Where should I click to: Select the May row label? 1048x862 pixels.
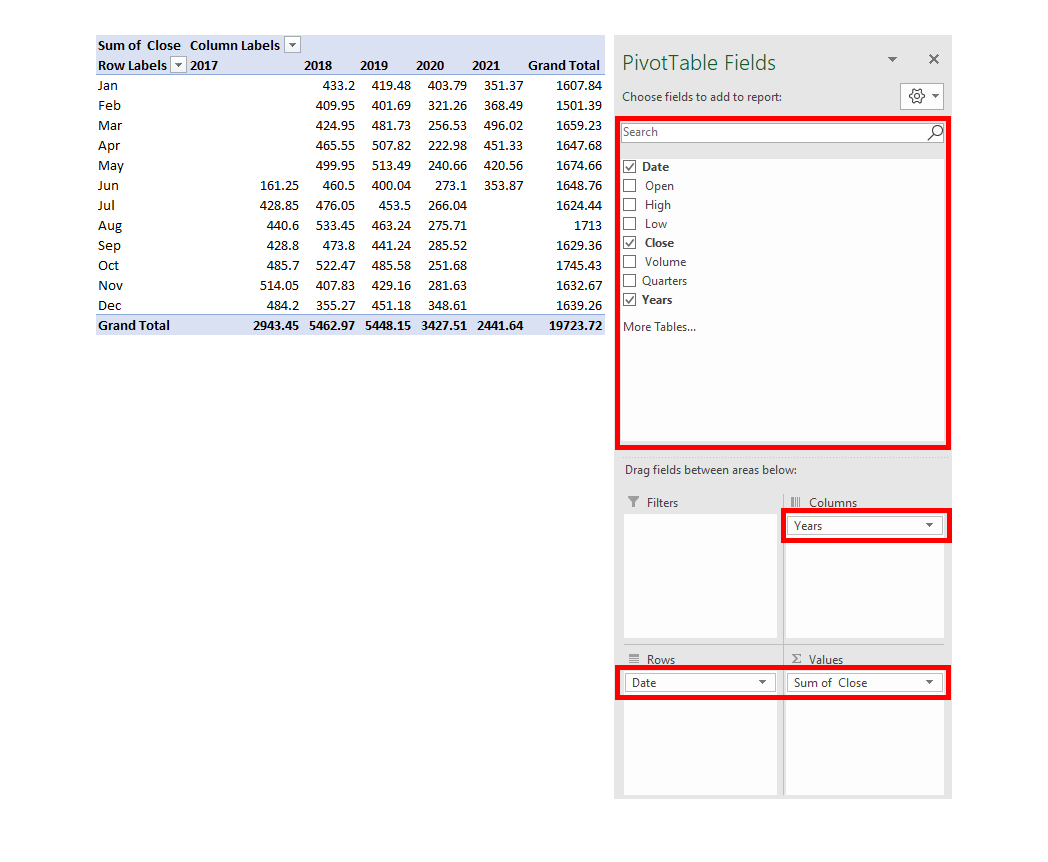(110, 166)
